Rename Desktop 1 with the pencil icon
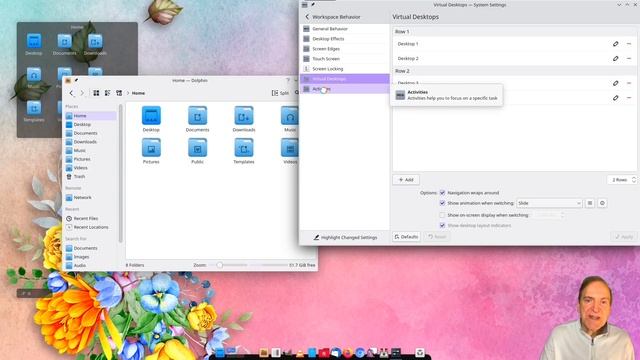The image size is (640, 360). click(x=616, y=44)
